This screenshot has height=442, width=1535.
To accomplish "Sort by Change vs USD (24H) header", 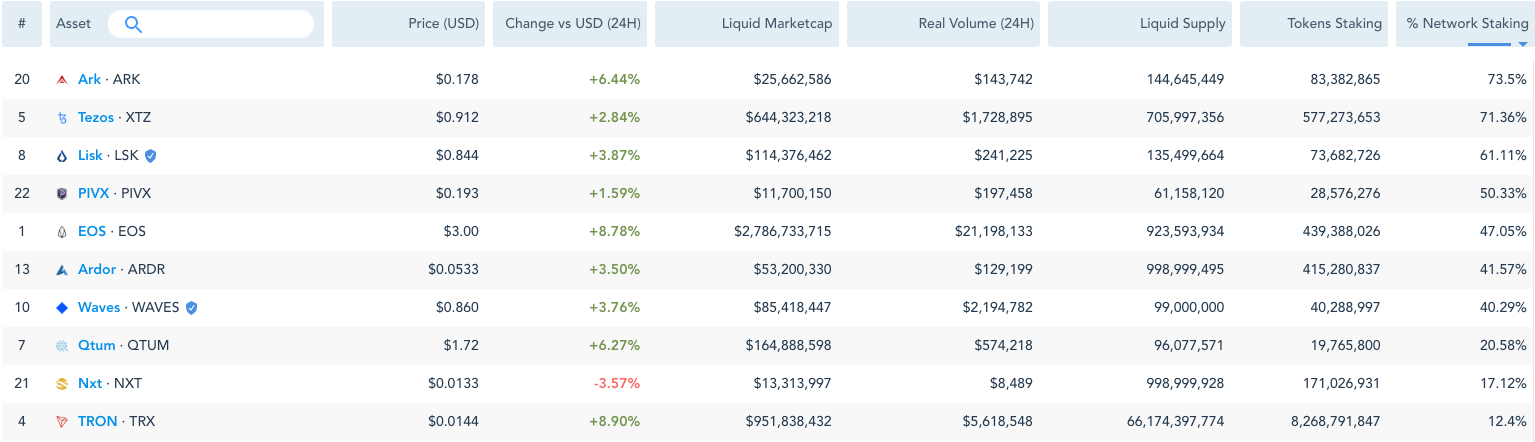I will coord(570,24).
